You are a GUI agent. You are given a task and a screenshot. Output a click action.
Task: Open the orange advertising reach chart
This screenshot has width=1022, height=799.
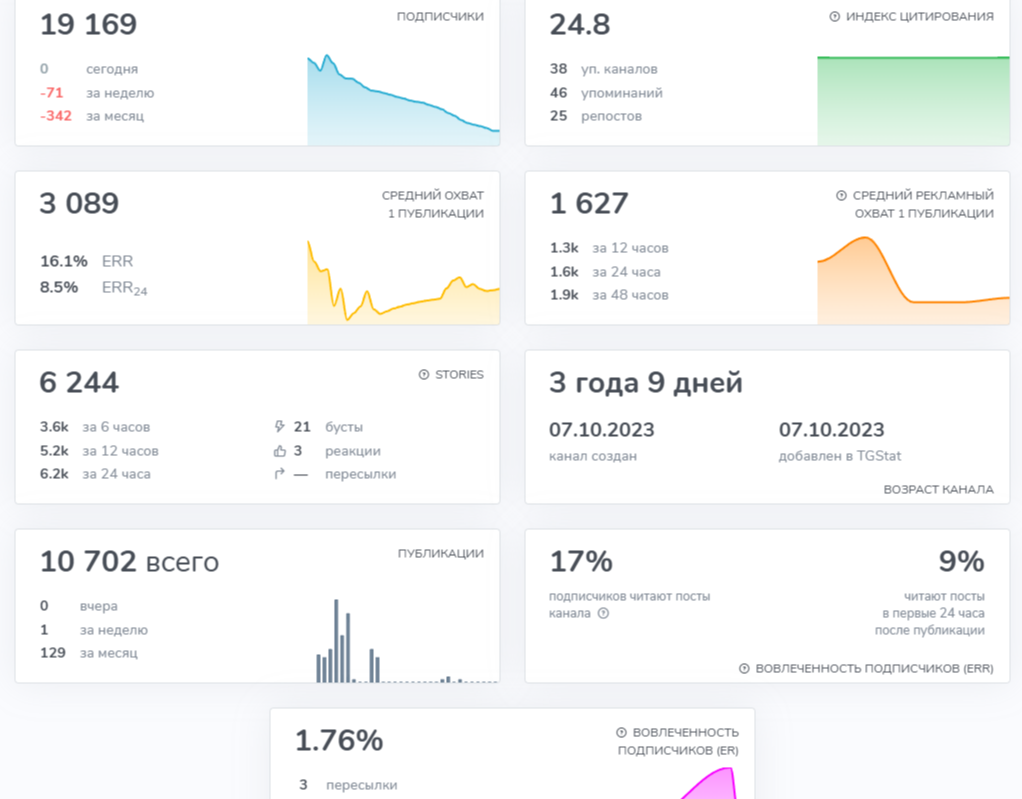point(913,280)
